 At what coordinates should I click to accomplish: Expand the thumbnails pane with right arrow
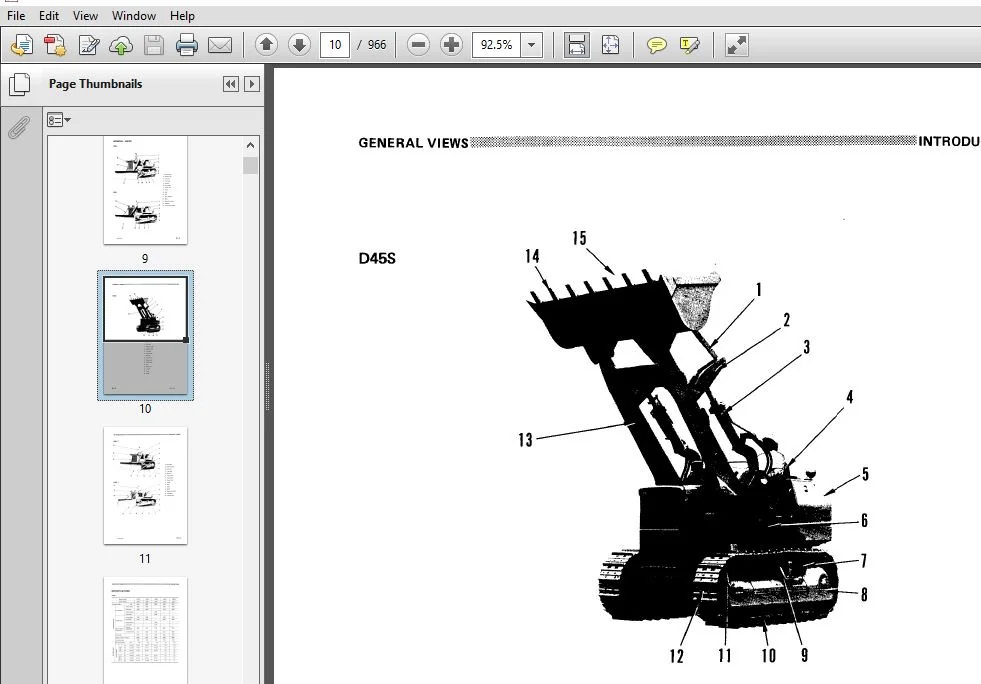pyautogui.click(x=252, y=84)
